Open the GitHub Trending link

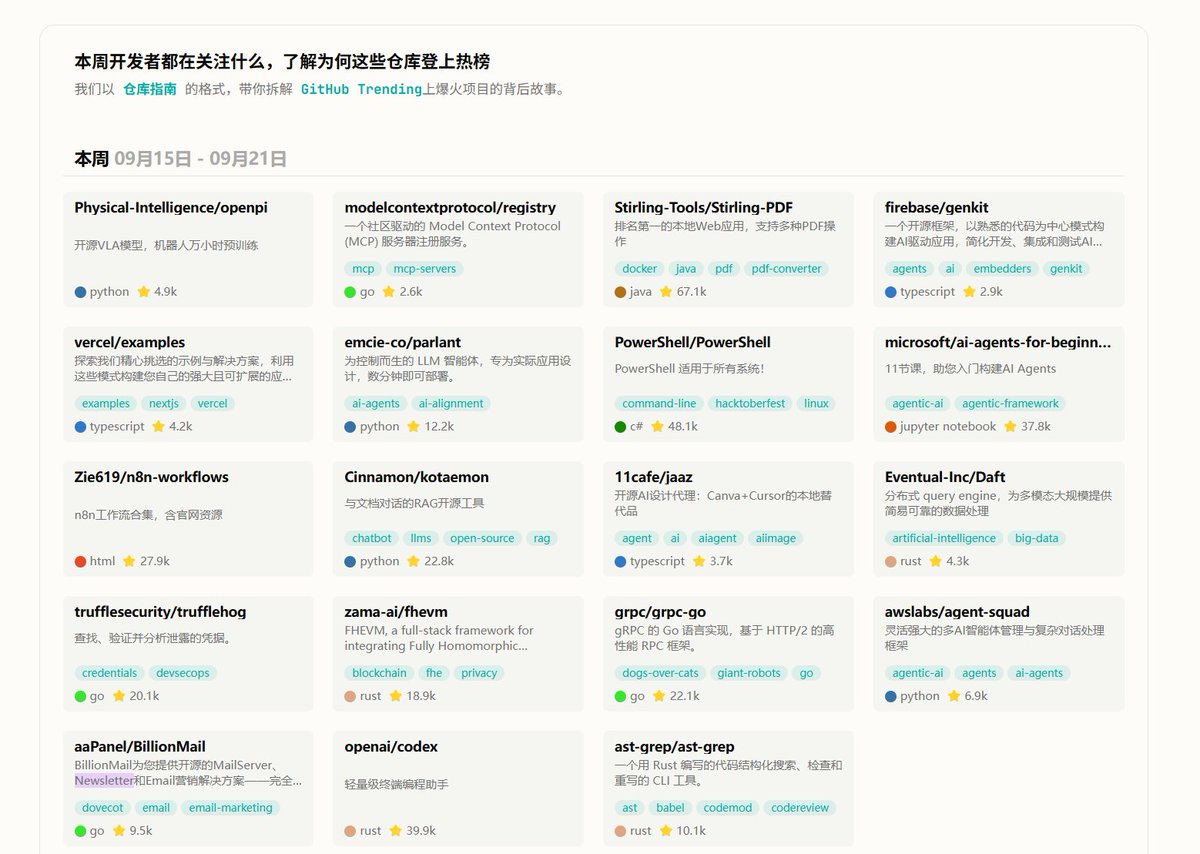point(361,89)
